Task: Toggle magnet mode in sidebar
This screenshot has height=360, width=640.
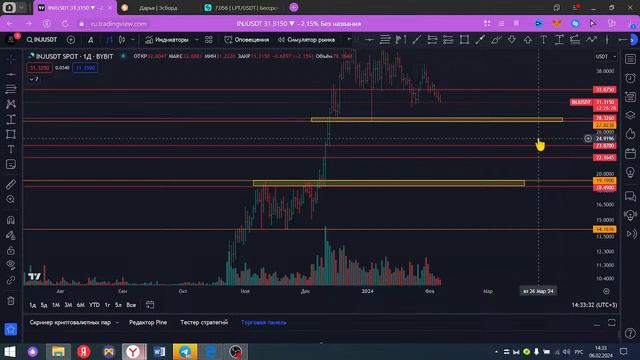Action: [x=11, y=220]
